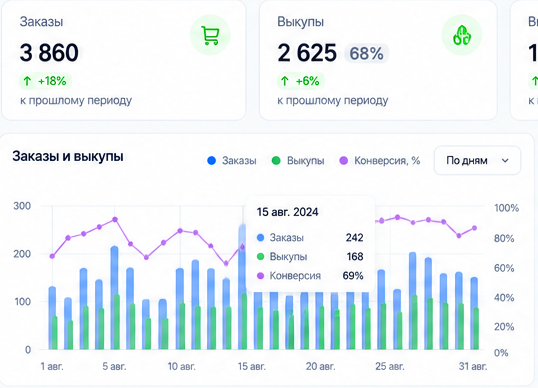Click the 69% conversion value in tooltip
This screenshot has height=388, width=538.
pyautogui.click(x=353, y=275)
